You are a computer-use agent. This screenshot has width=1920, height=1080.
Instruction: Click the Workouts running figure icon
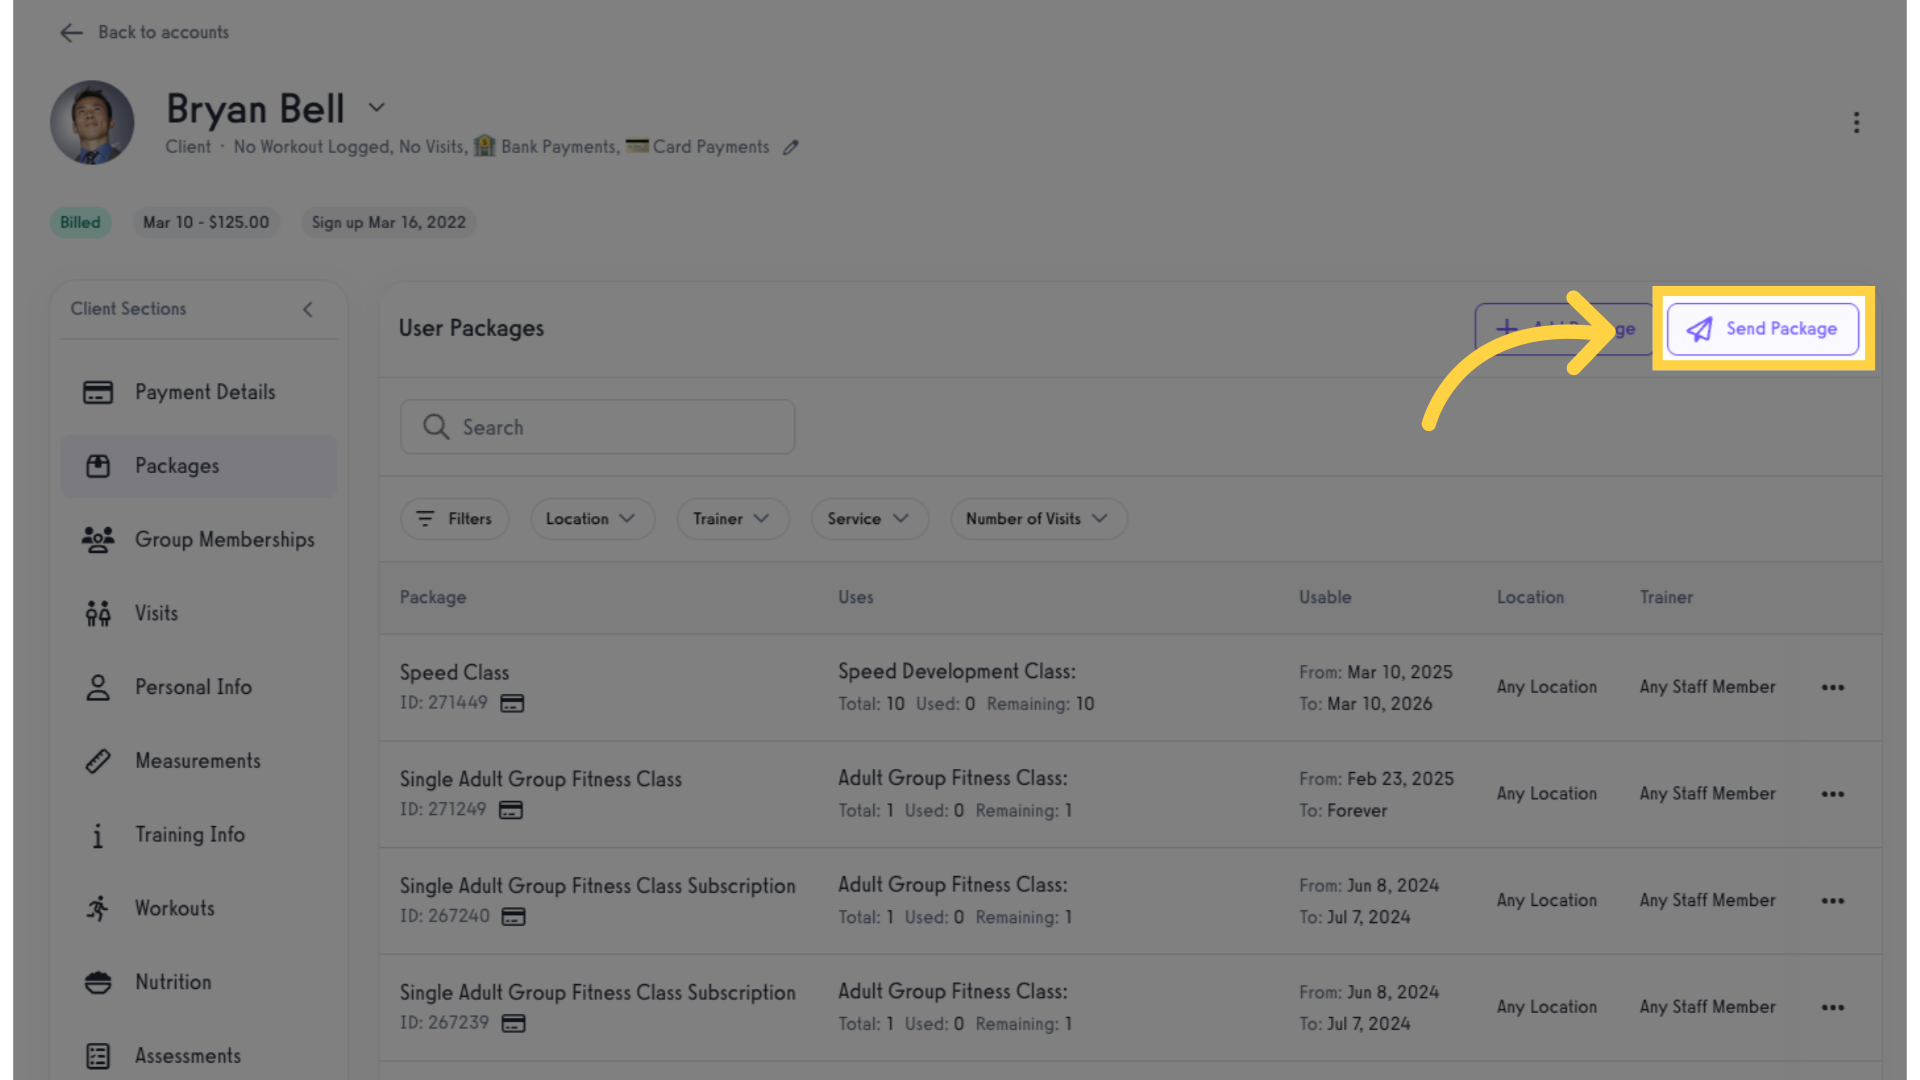98,908
